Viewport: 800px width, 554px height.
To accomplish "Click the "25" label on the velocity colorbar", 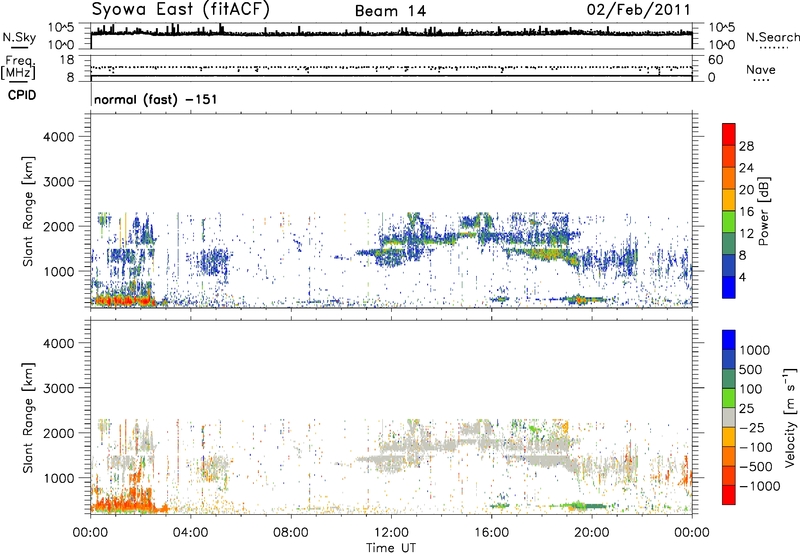I will (746, 409).
